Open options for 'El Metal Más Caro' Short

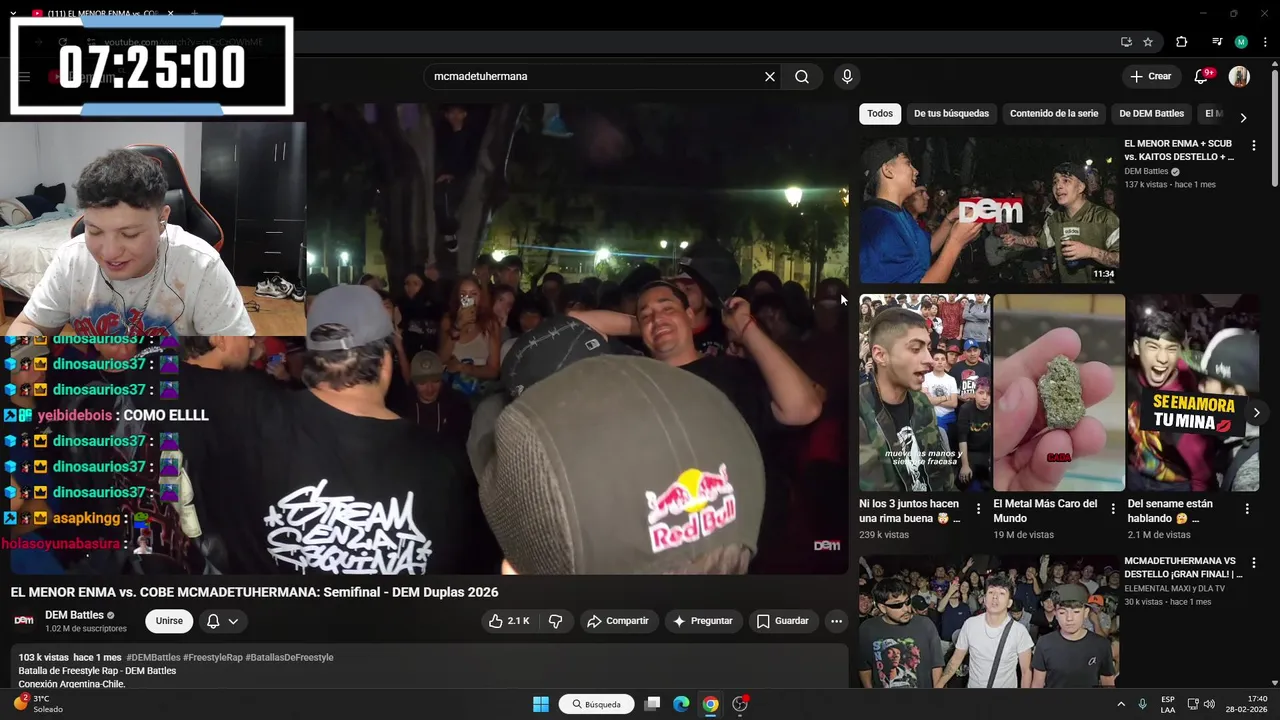click(1112, 509)
